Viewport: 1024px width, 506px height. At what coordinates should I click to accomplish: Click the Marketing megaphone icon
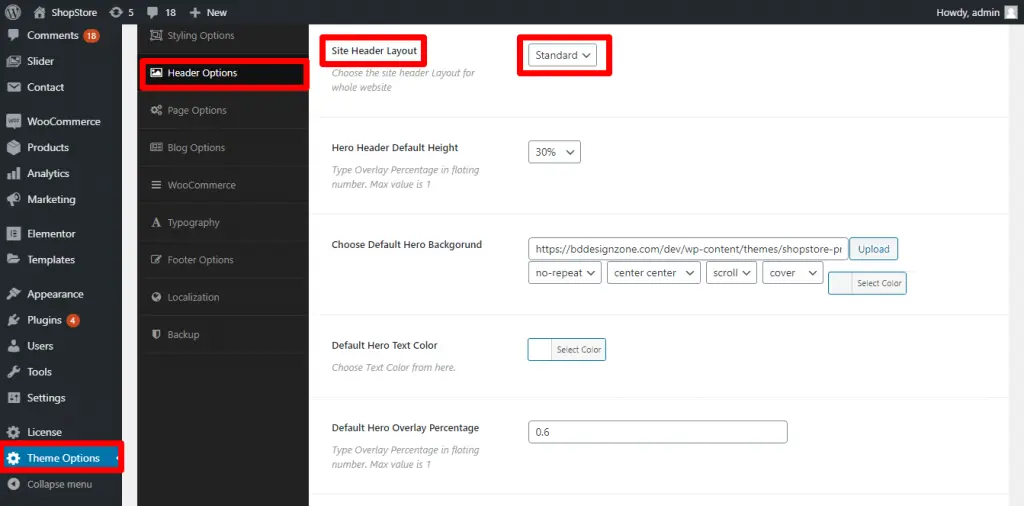pos(13,199)
